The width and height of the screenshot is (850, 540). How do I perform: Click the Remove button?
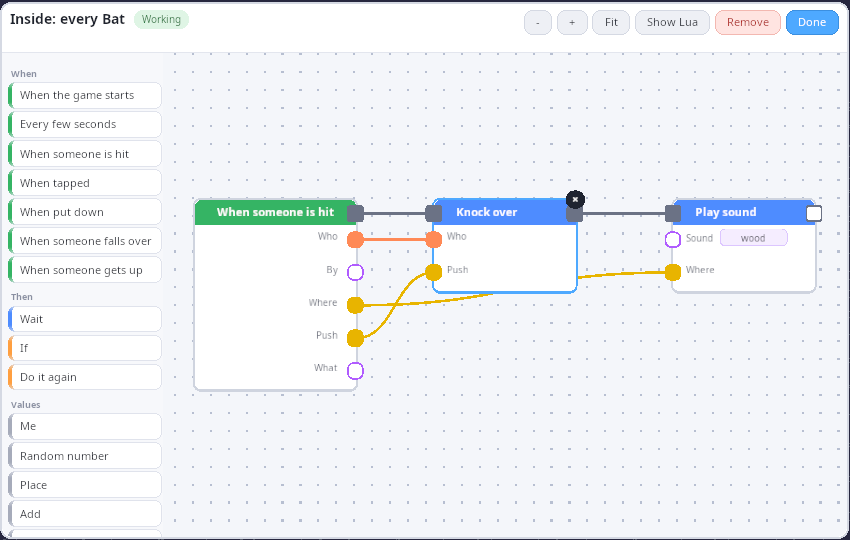click(x=748, y=22)
